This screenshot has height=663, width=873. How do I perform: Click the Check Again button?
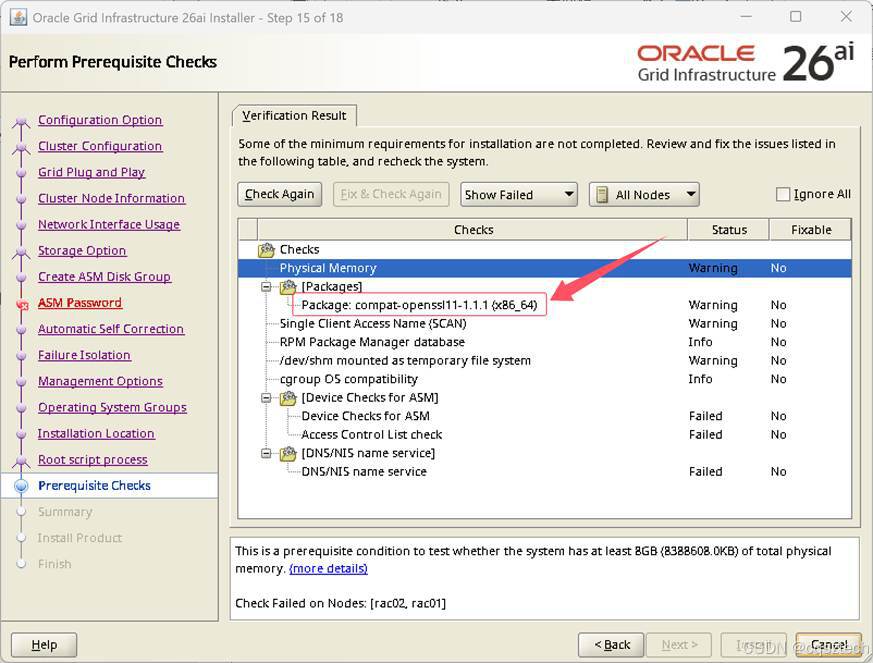pyautogui.click(x=279, y=194)
